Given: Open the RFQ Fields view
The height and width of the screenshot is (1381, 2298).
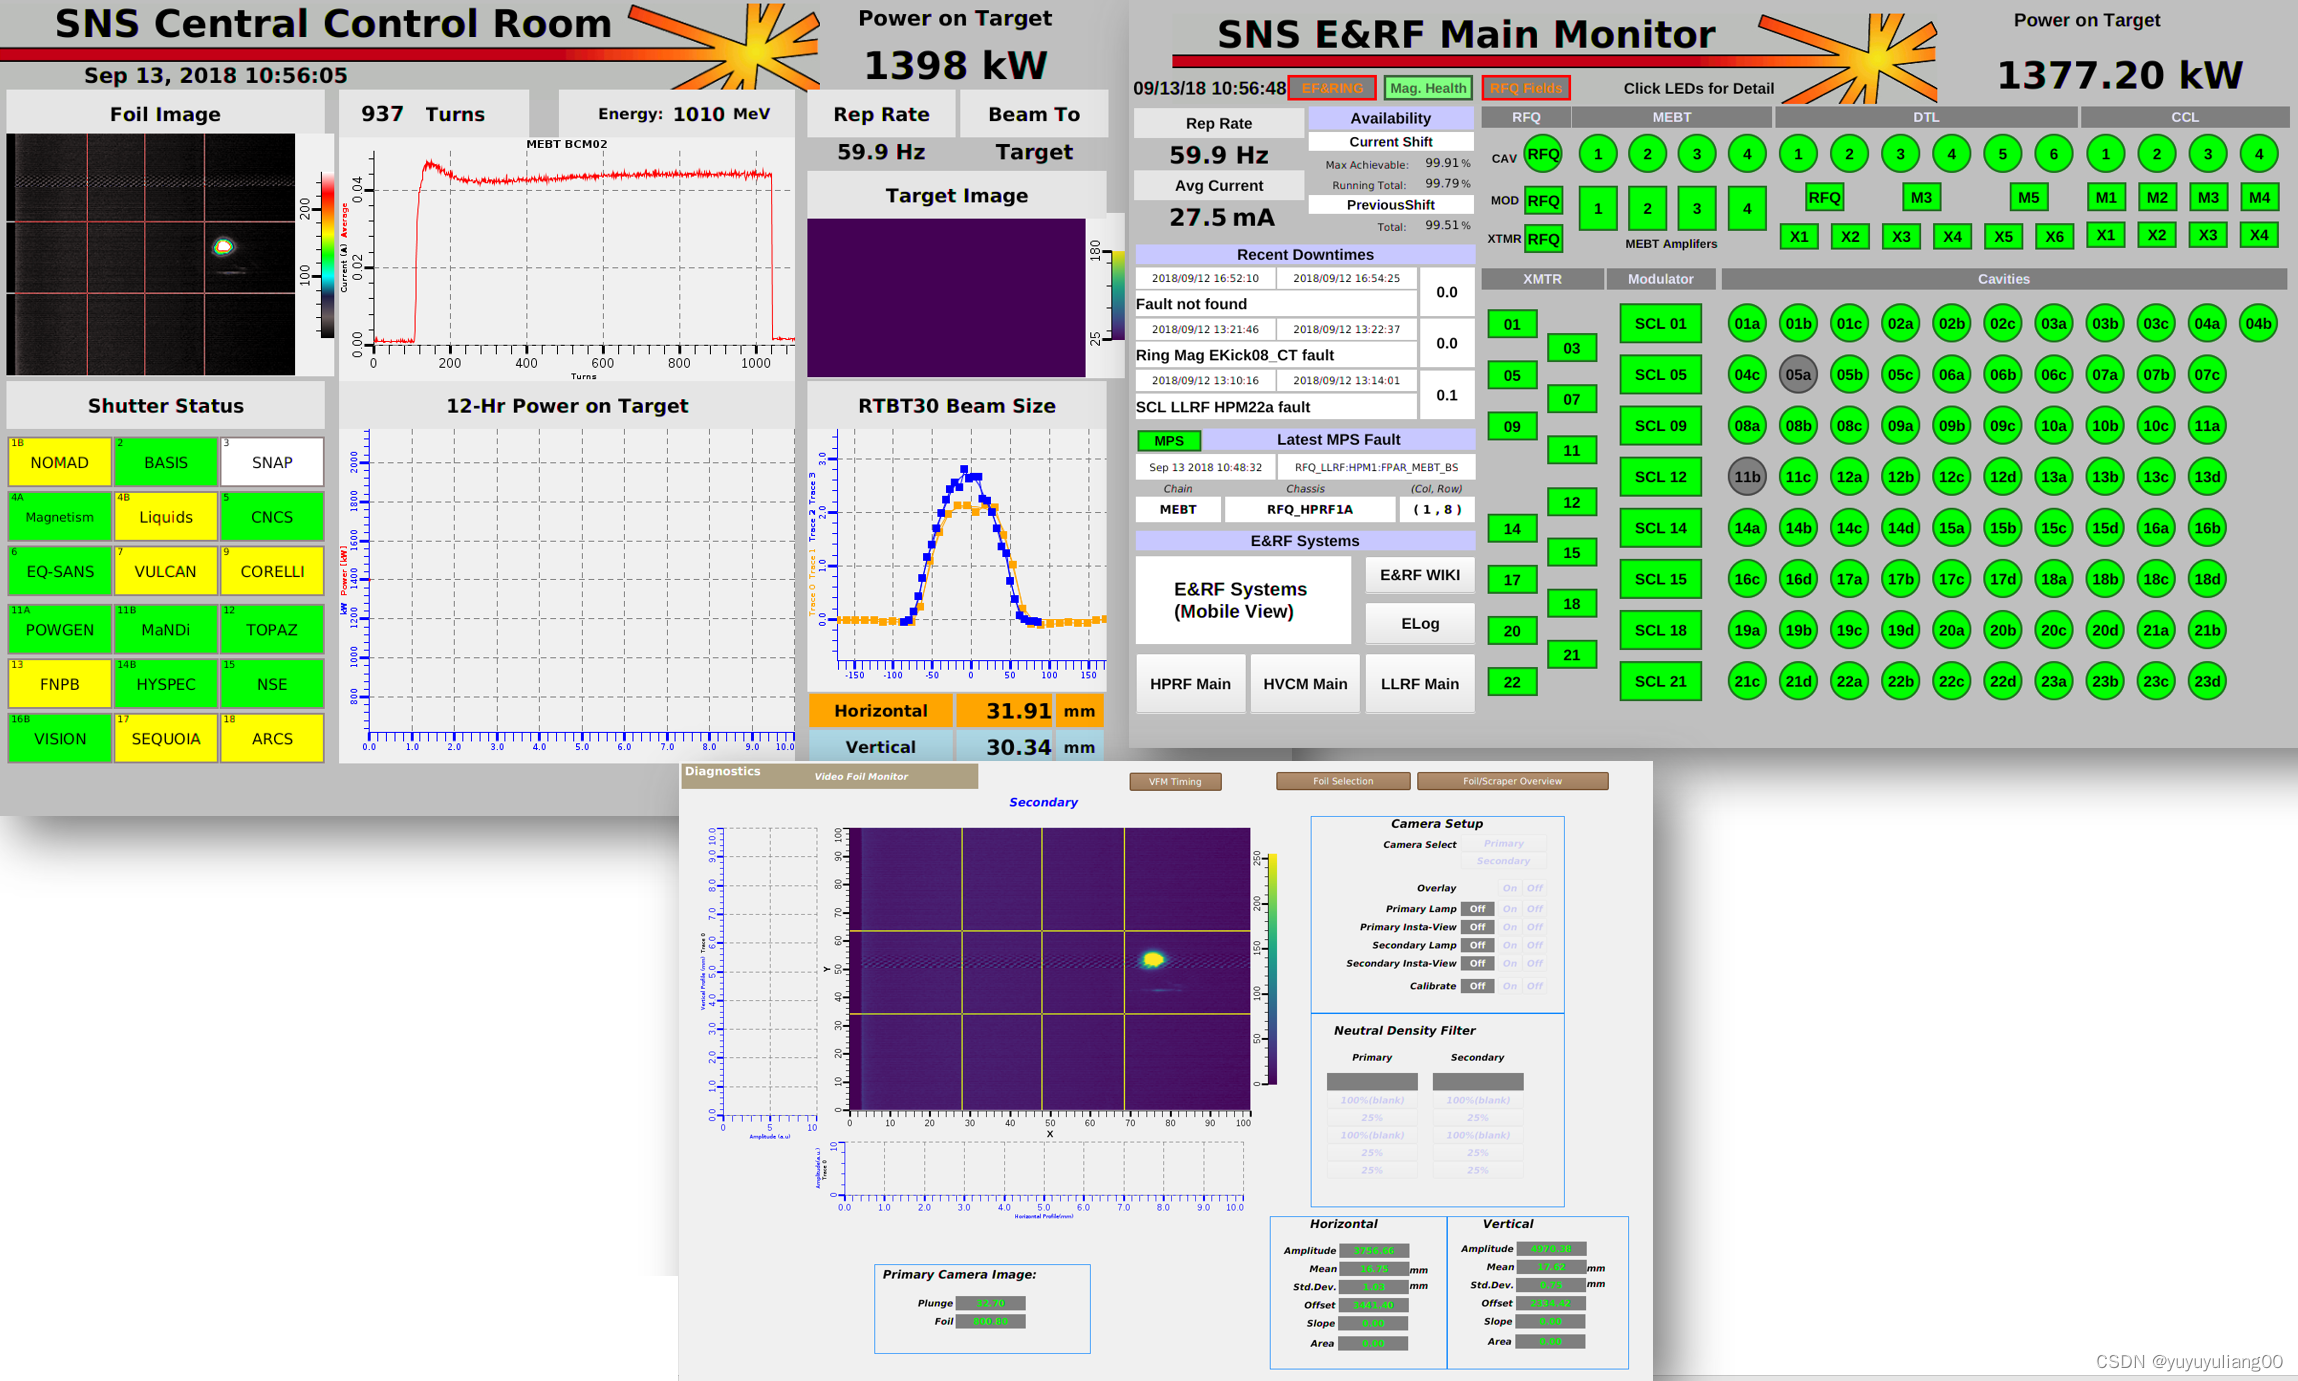Looking at the screenshot, I should (1525, 88).
